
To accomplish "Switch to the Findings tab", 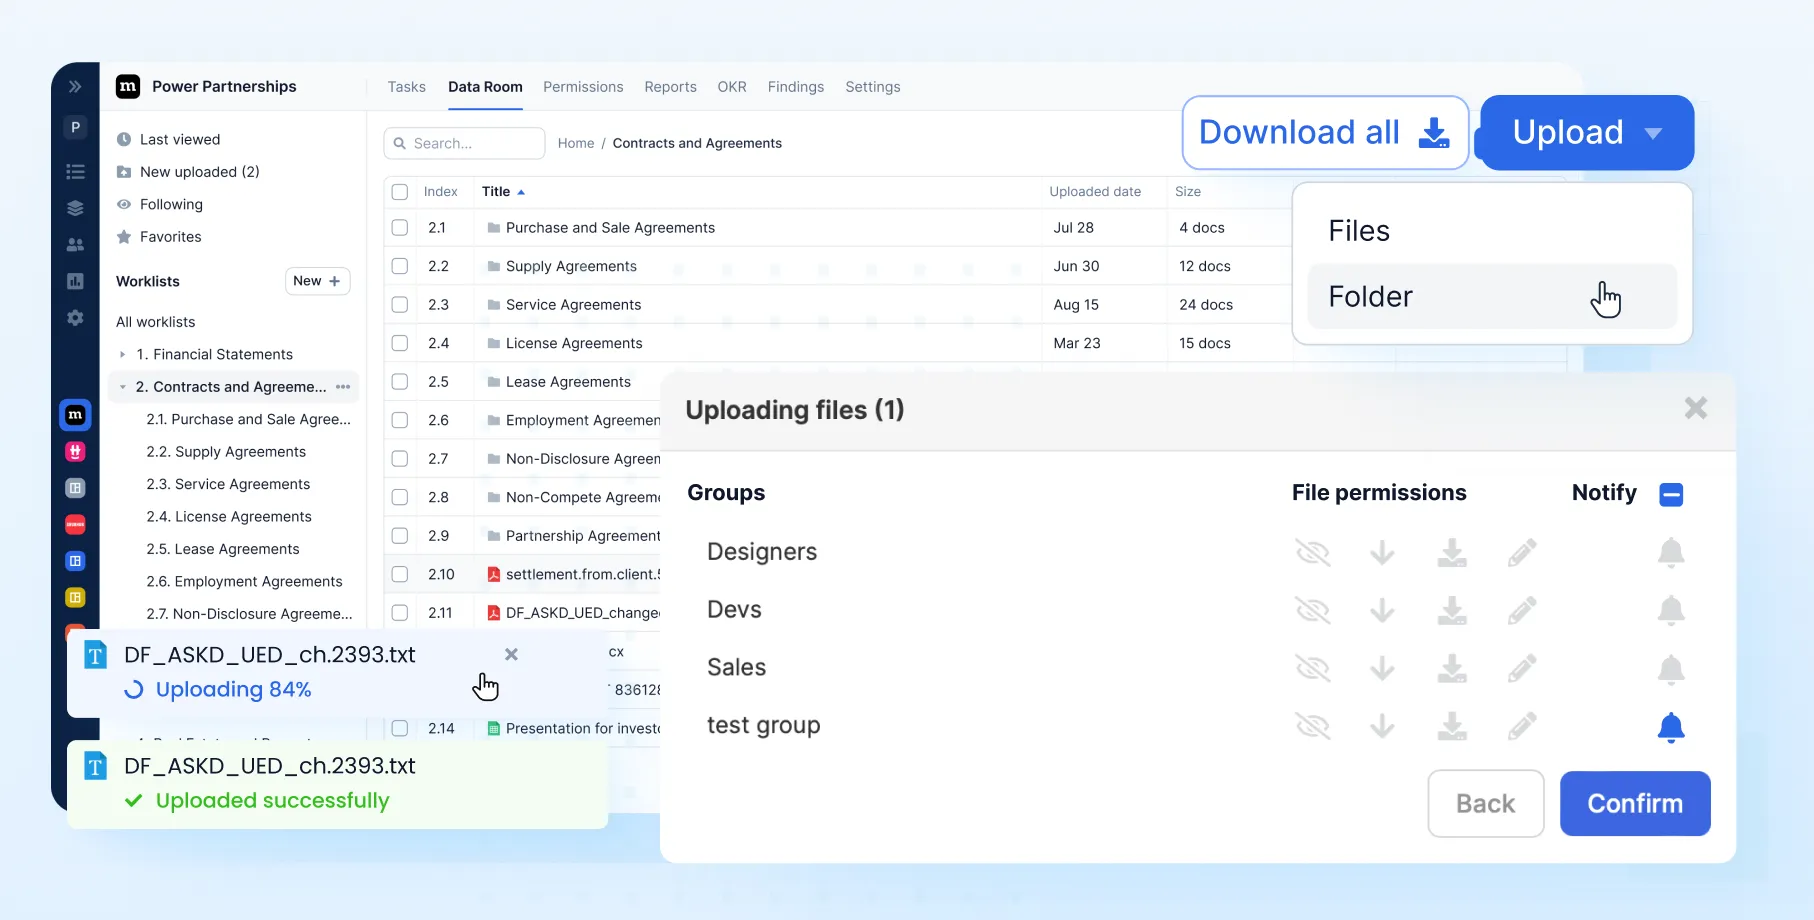I will [x=796, y=87].
